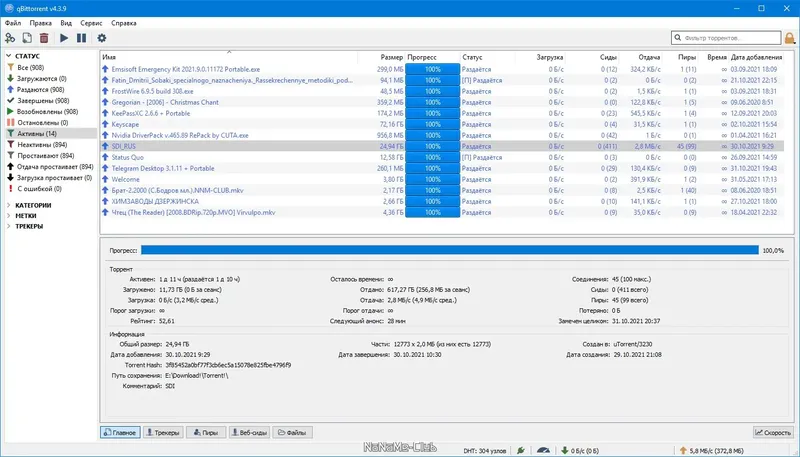Click the DHT: 304 узлов status text
This screenshot has width=800, height=457.
tap(485, 450)
